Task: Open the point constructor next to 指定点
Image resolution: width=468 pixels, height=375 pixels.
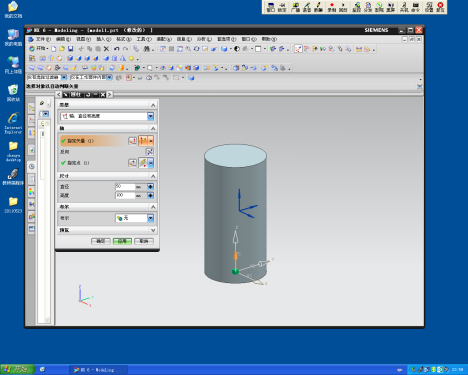Action: (132, 163)
